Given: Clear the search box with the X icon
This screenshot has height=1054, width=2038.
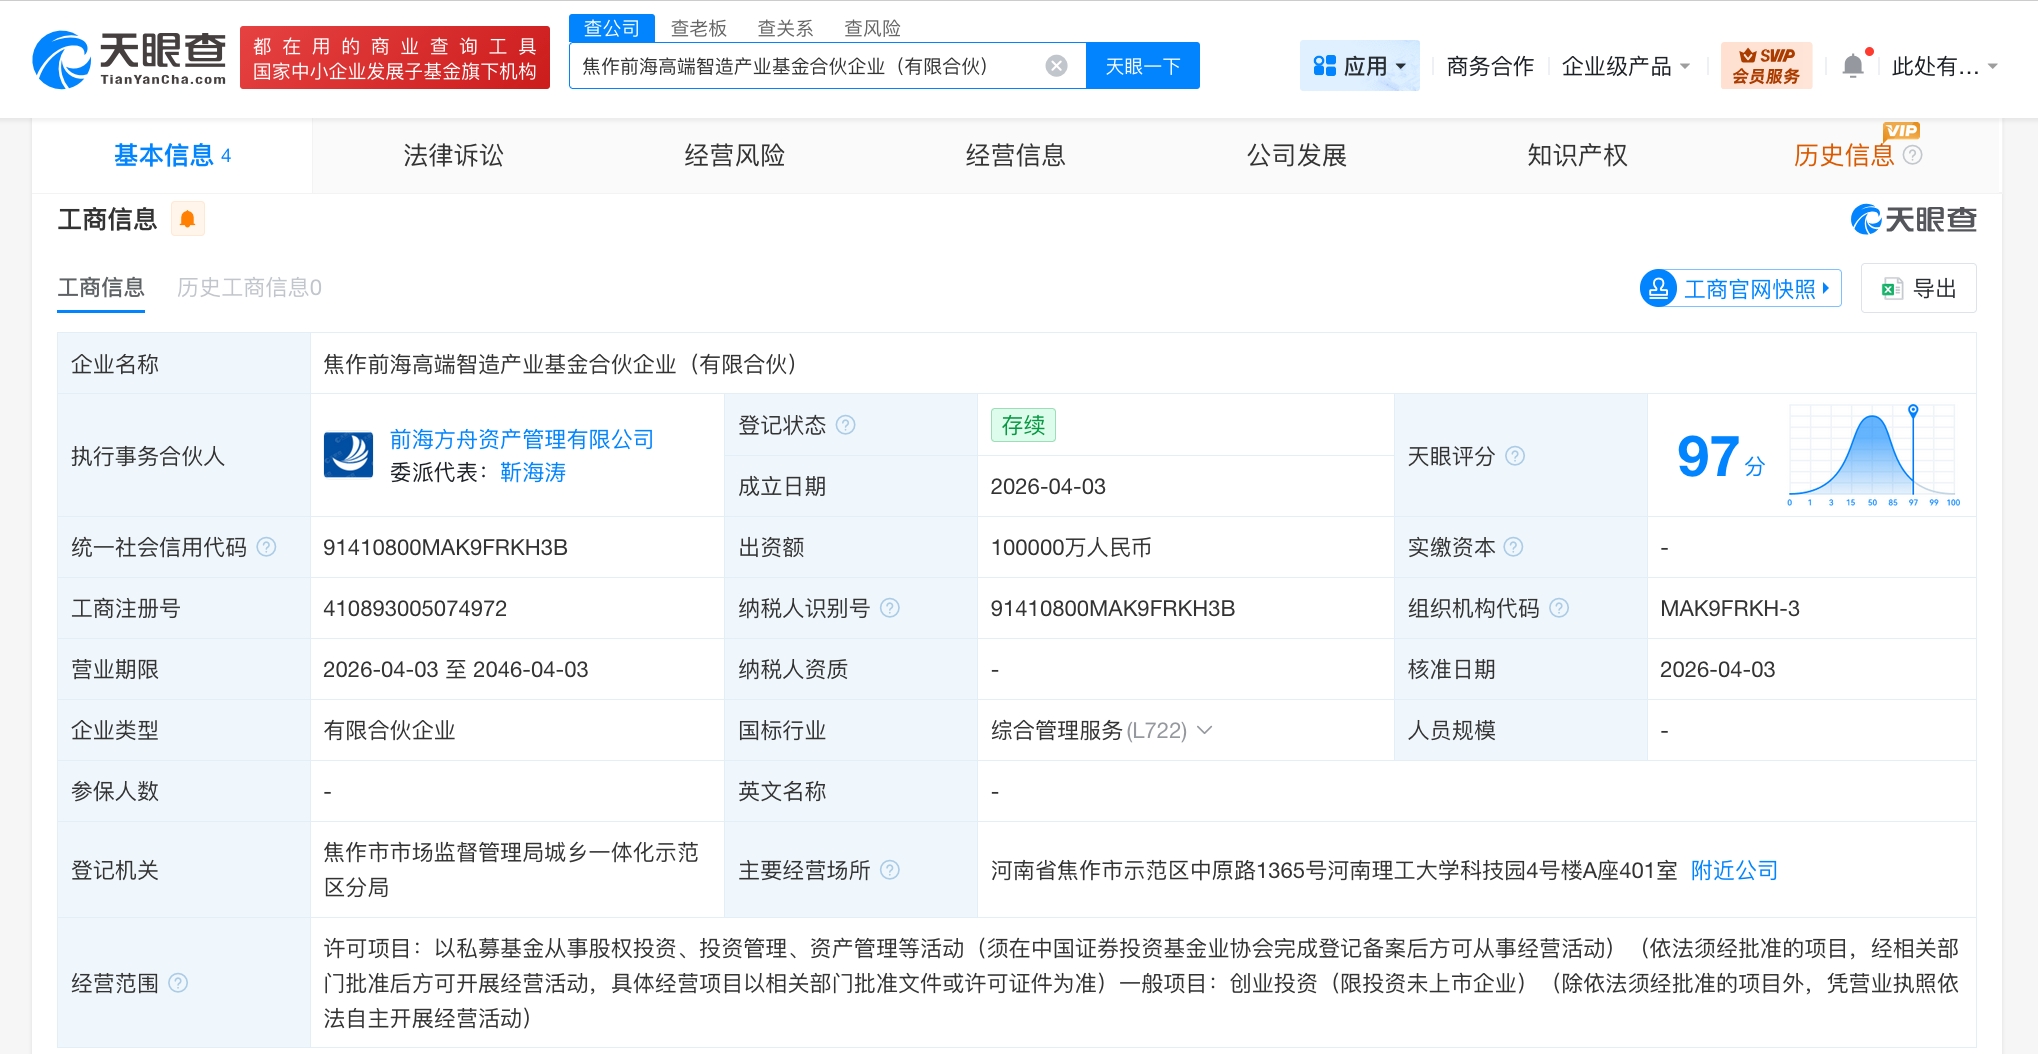Looking at the screenshot, I should [x=1055, y=65].
